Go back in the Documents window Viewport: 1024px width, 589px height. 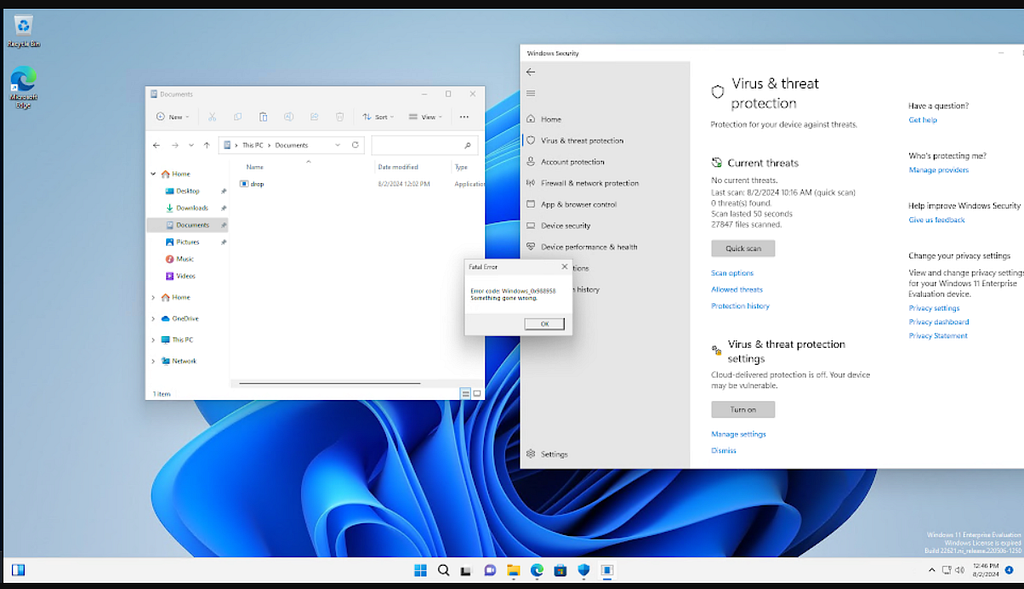pyautogui.click(x=157, y=145)
